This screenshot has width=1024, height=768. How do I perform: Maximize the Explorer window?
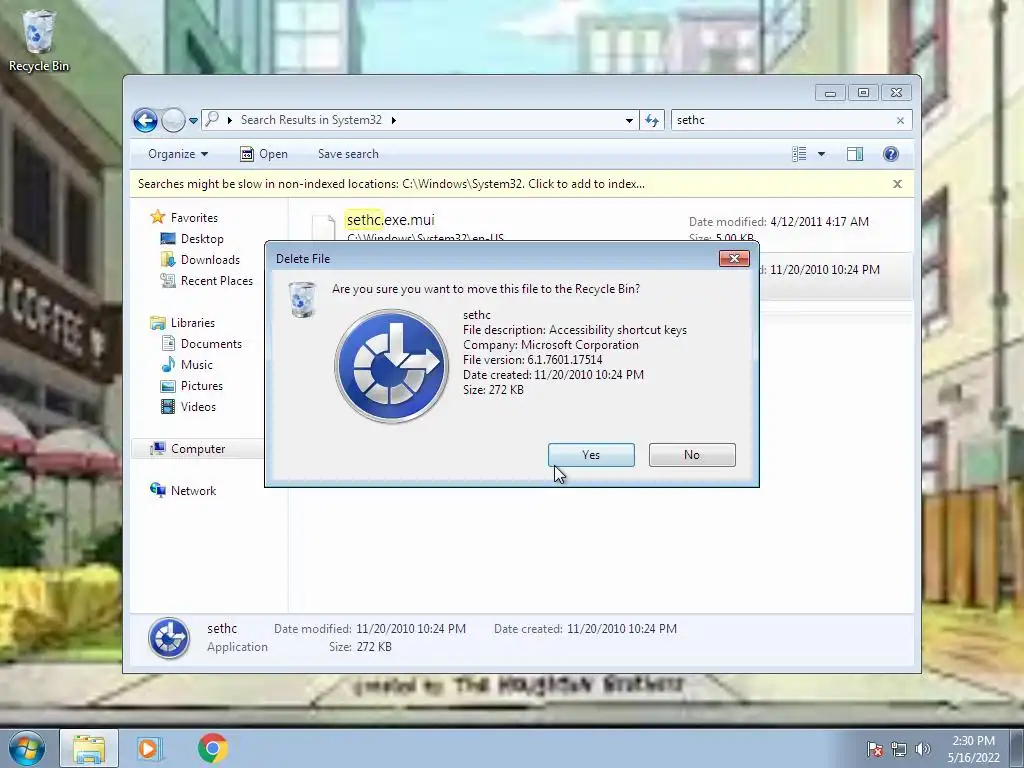(863, 93)
